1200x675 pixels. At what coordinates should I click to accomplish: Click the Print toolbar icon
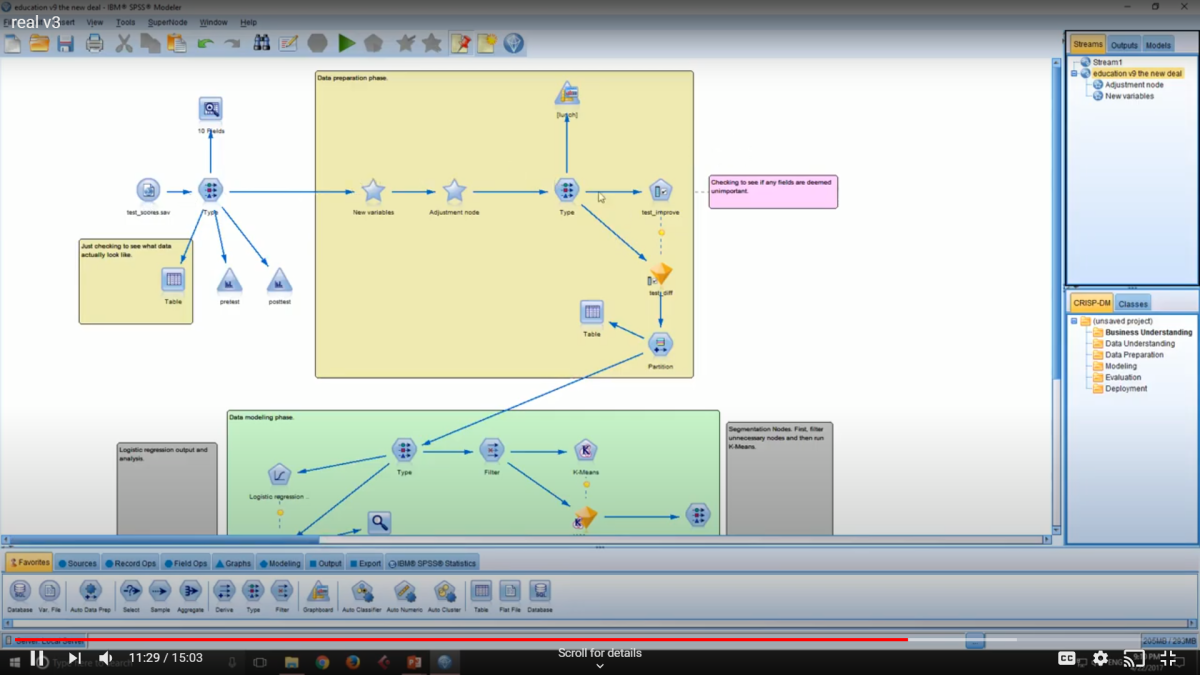tap(95, 43)
